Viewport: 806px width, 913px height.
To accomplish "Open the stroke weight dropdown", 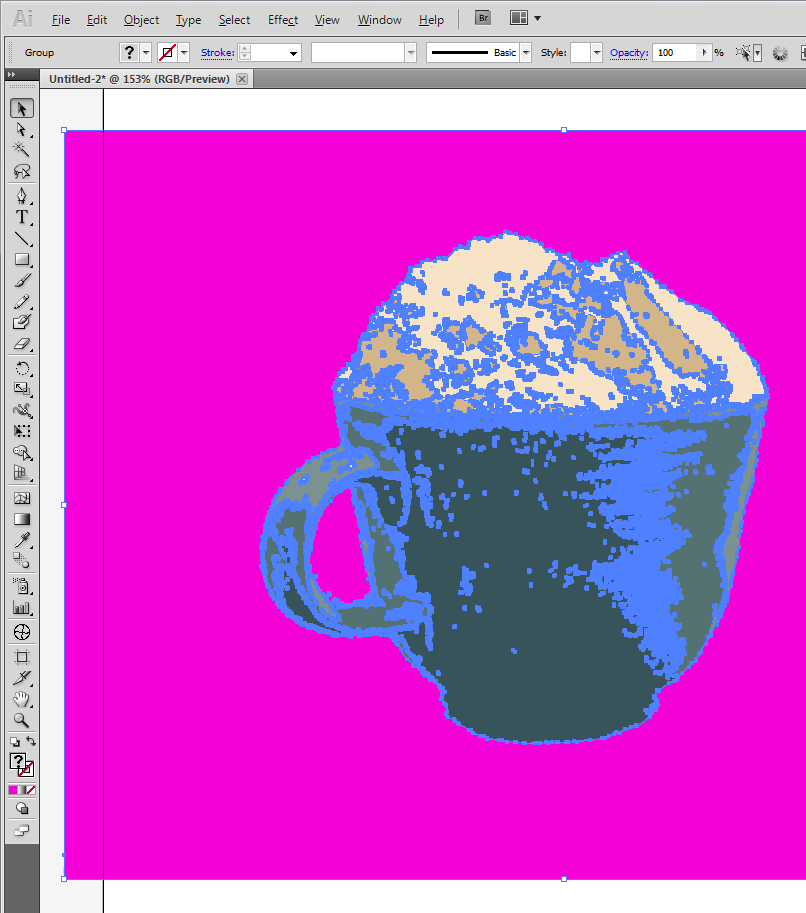I will pyautogui.click(x=294, y=53).
